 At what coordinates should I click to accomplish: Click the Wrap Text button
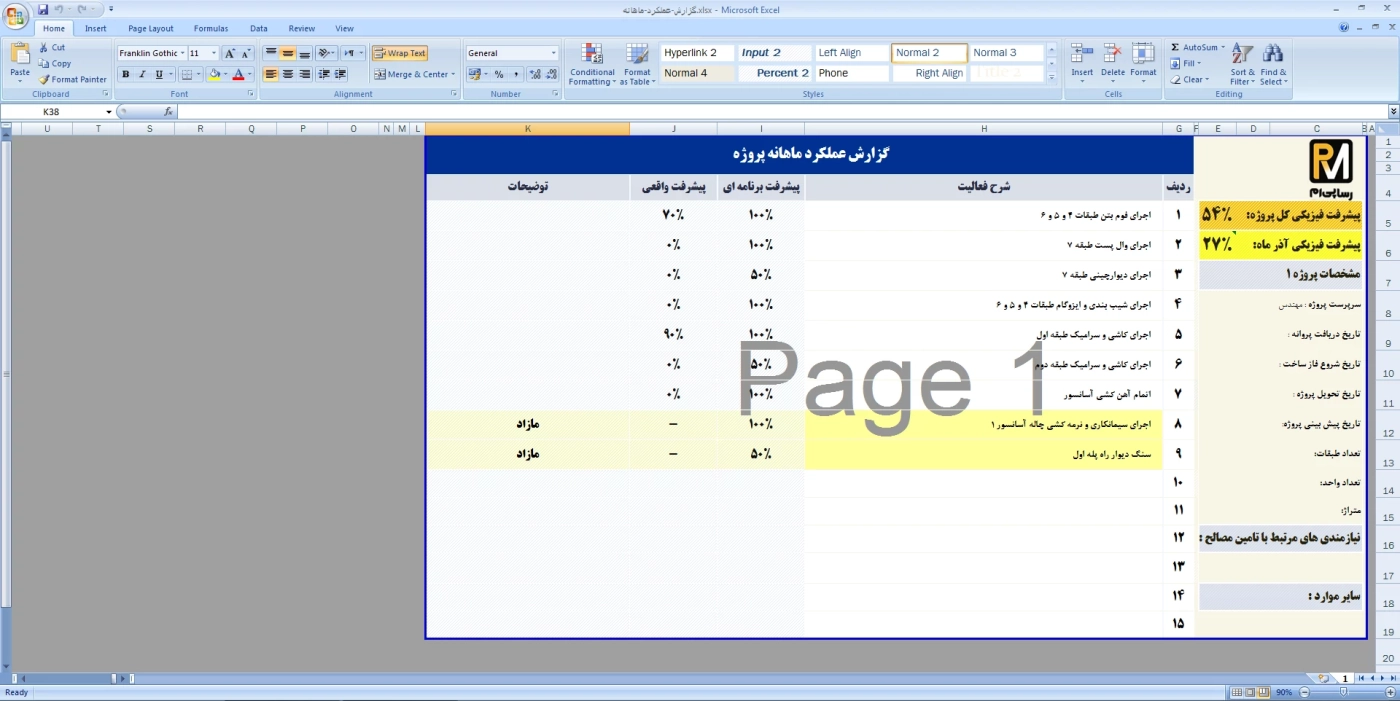point(399,53)
